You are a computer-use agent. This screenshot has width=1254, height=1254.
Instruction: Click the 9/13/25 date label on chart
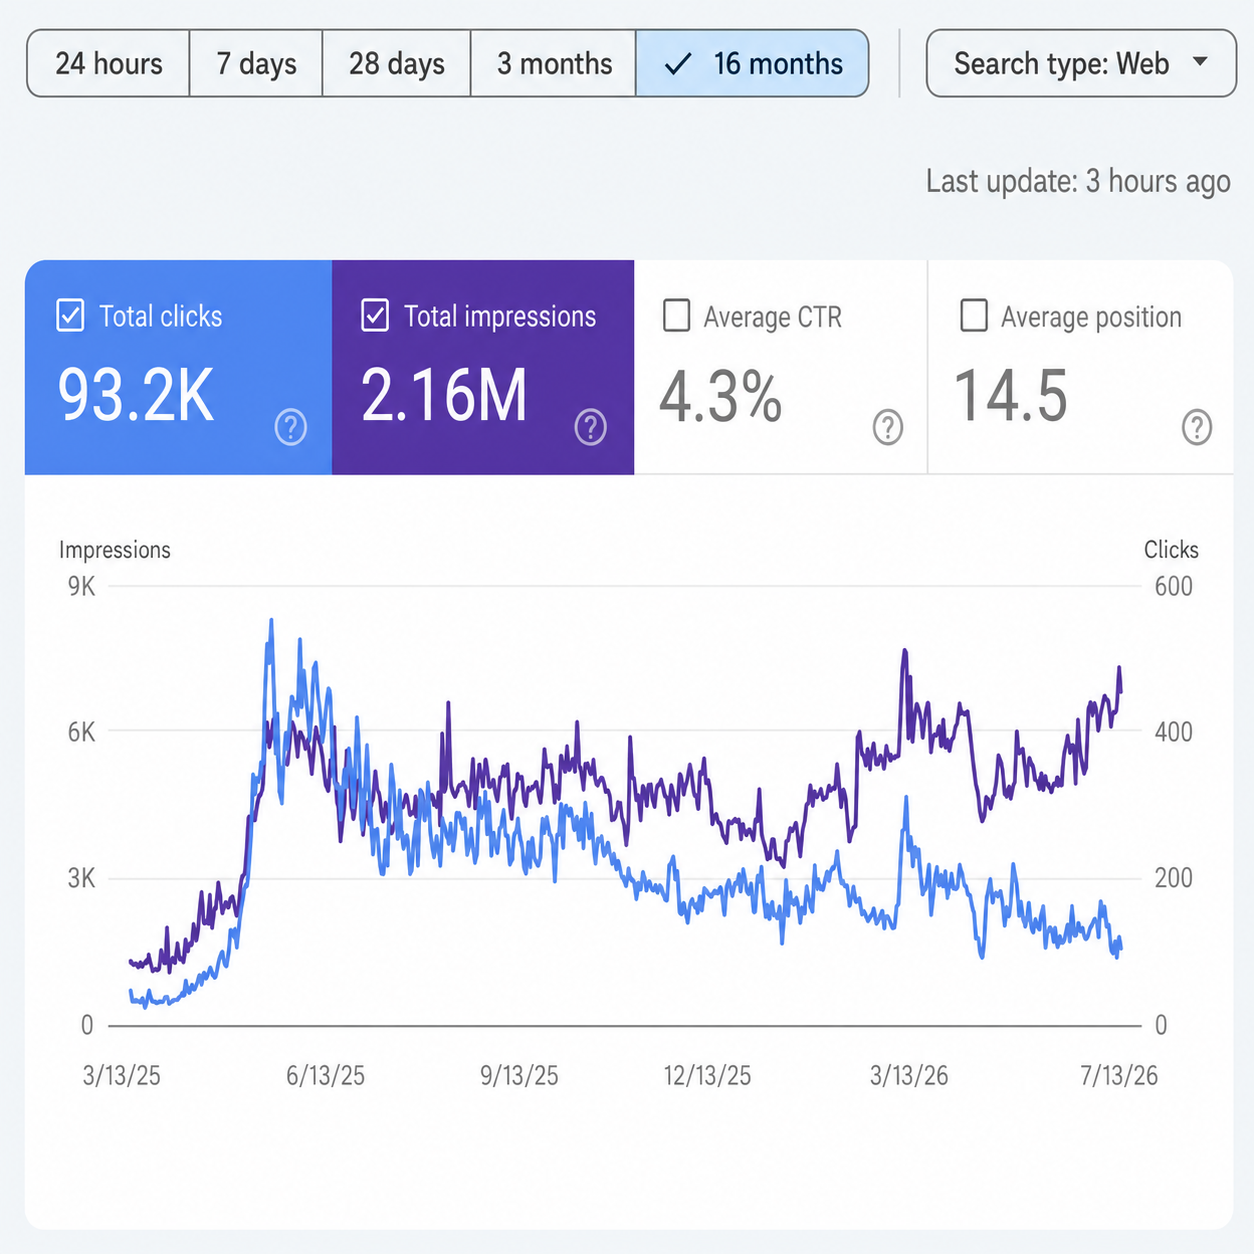[x=519, y=1076]
